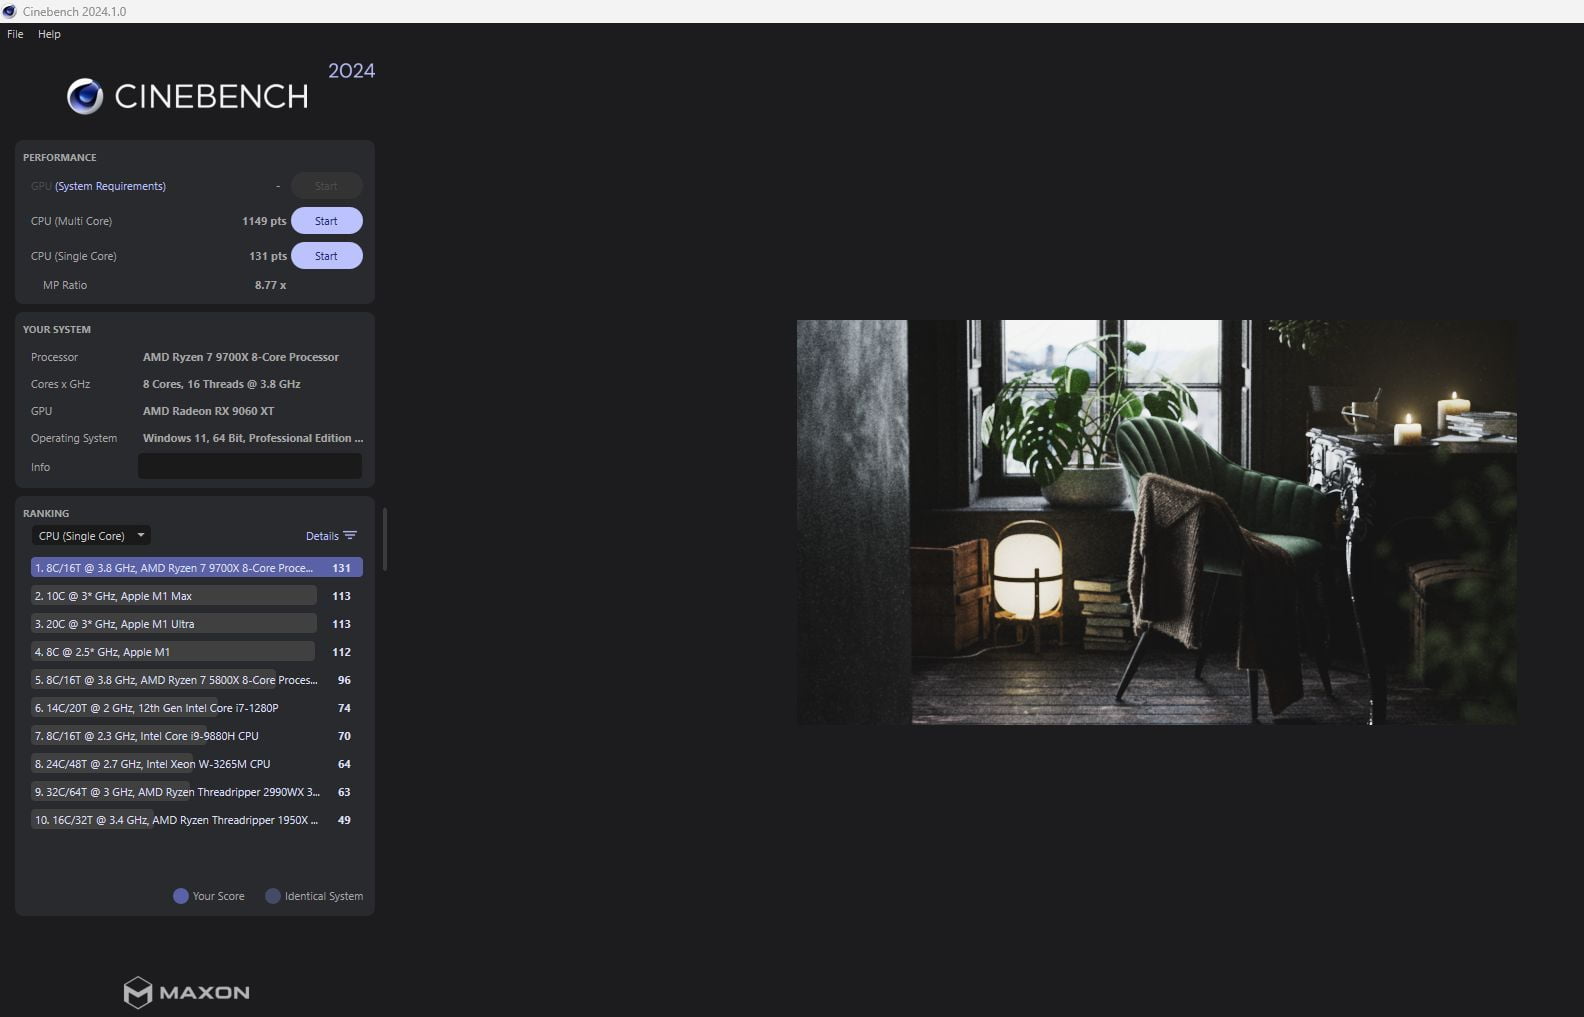Click the MP Ratio value 8.77 x
Screen dimensions: 1584x1017
[x=270, y=285]
